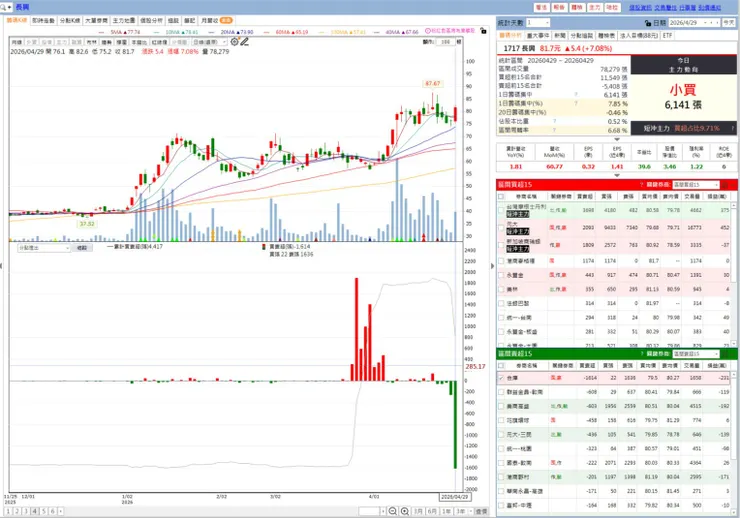The width and height of the screenshot is (740, 518).
Task: Click the red 主力 button at top
Action: click(595, 8)
